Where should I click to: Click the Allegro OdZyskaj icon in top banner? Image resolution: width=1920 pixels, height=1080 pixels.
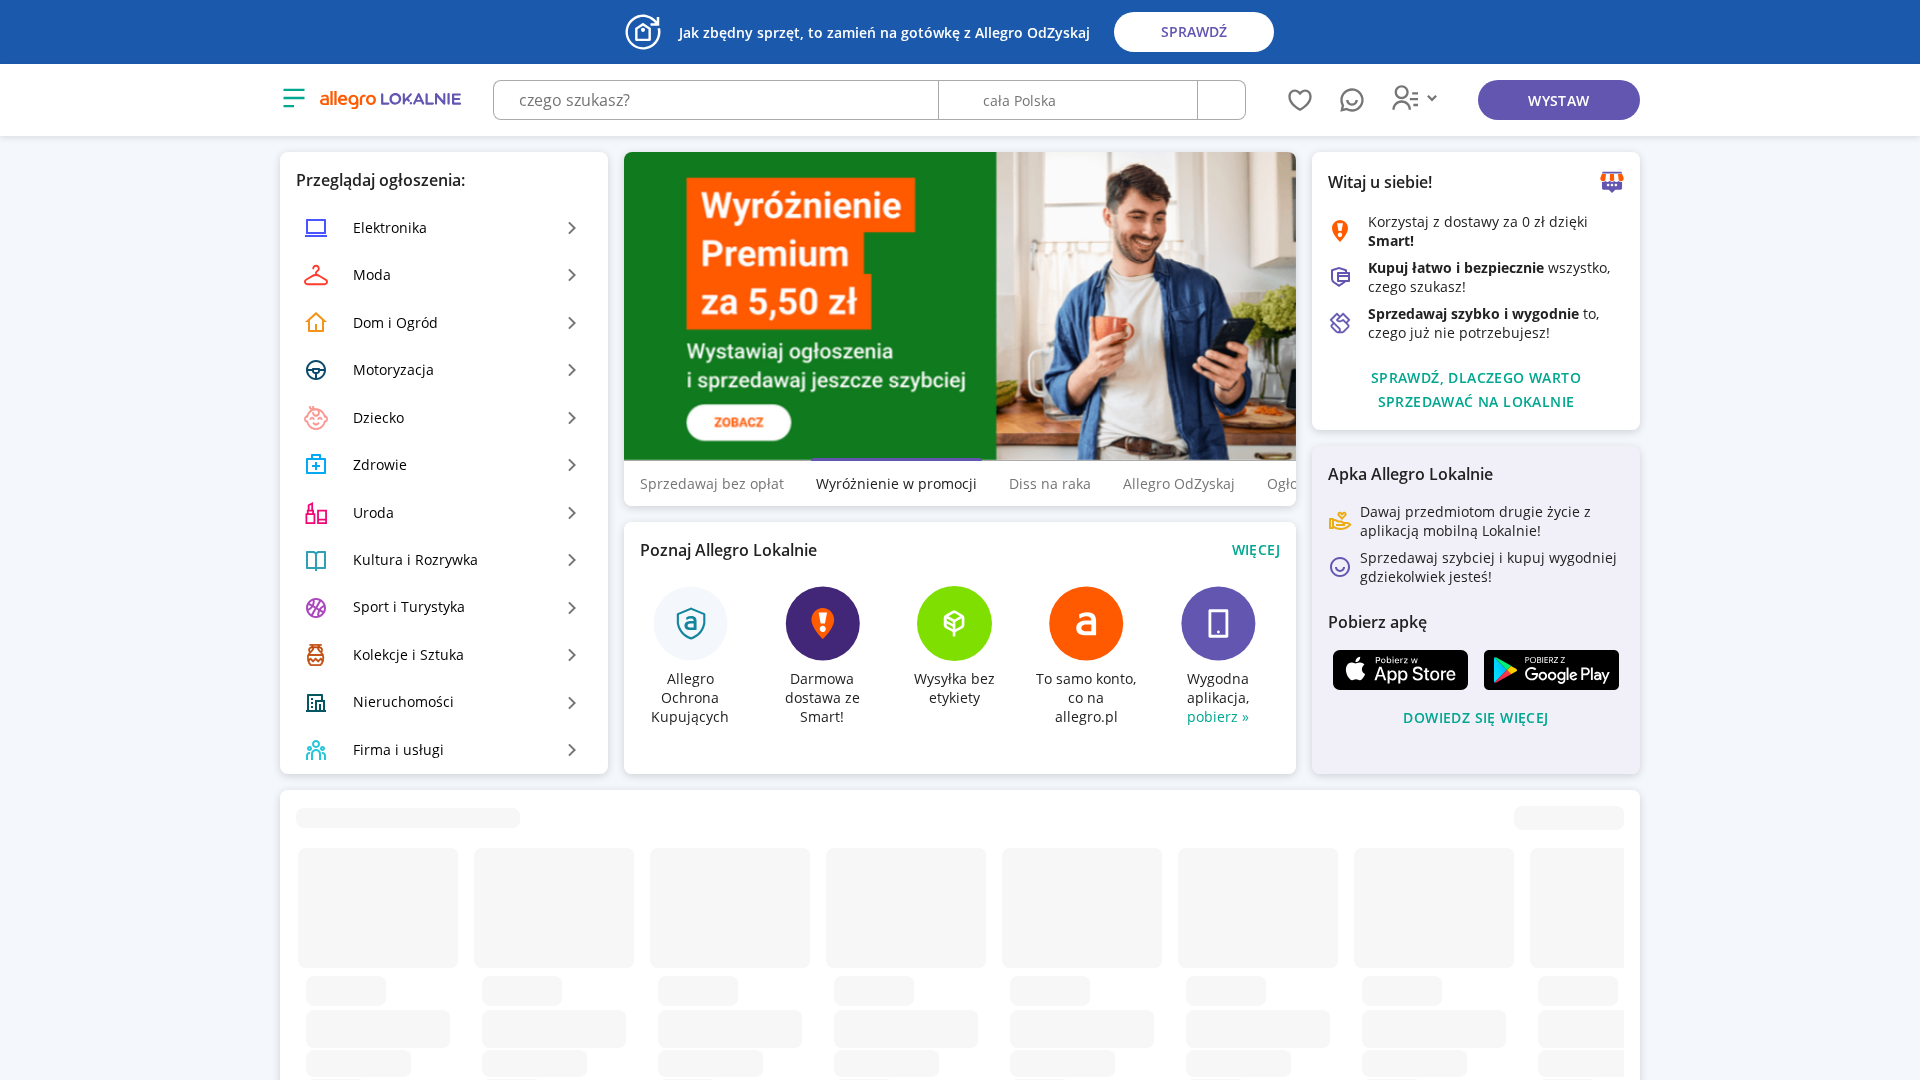coord(643,32)
